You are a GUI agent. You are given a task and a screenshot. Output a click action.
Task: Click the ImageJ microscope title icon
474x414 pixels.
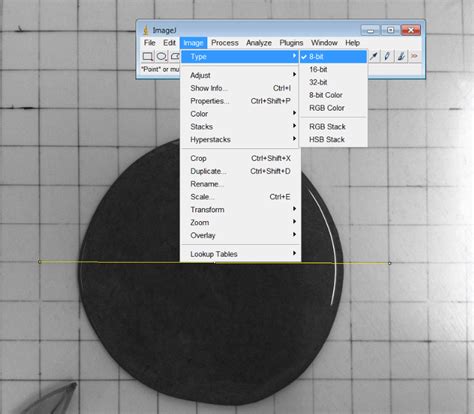(x=146, y=30)
